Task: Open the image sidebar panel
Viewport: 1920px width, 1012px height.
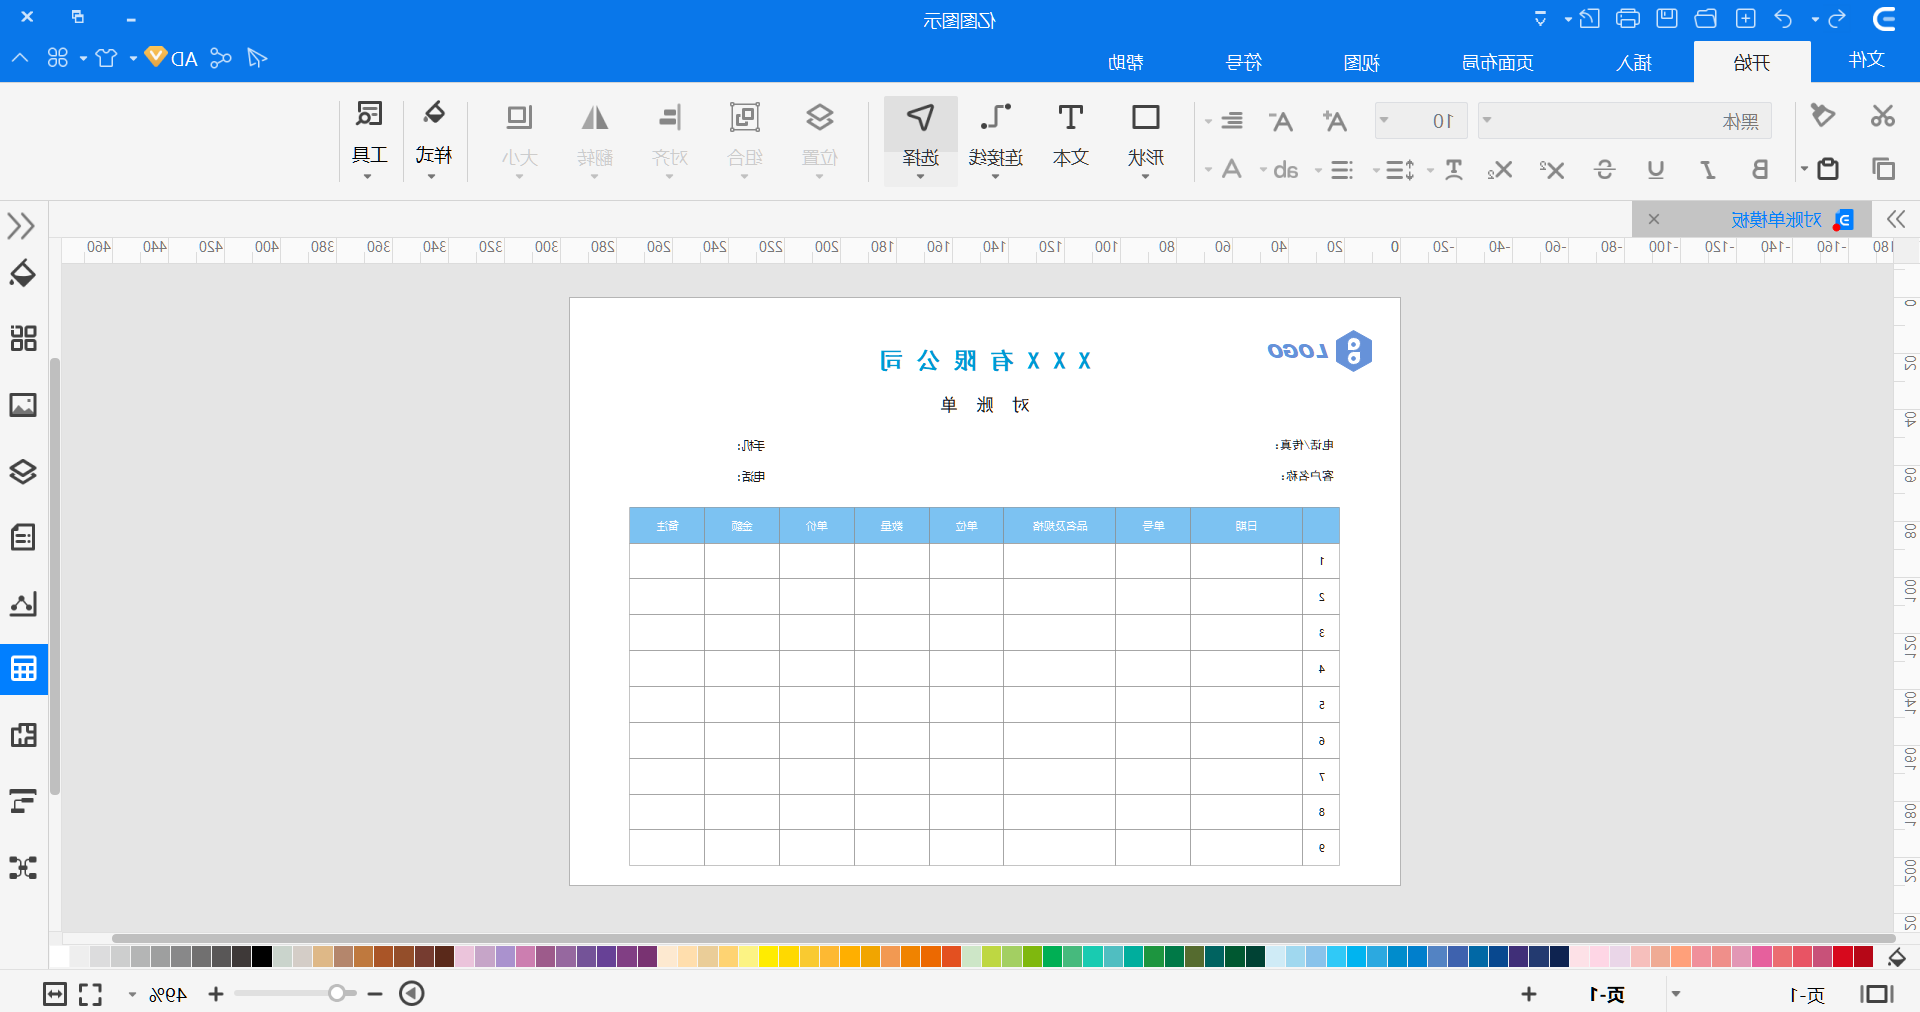Action: tap(23, 405)
